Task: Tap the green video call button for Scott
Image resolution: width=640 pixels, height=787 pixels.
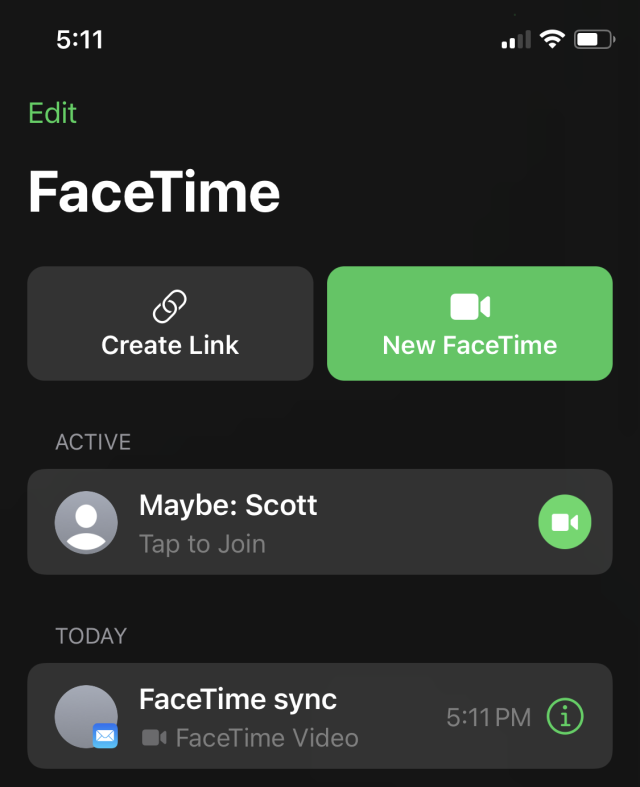Action: pos(565,521)
